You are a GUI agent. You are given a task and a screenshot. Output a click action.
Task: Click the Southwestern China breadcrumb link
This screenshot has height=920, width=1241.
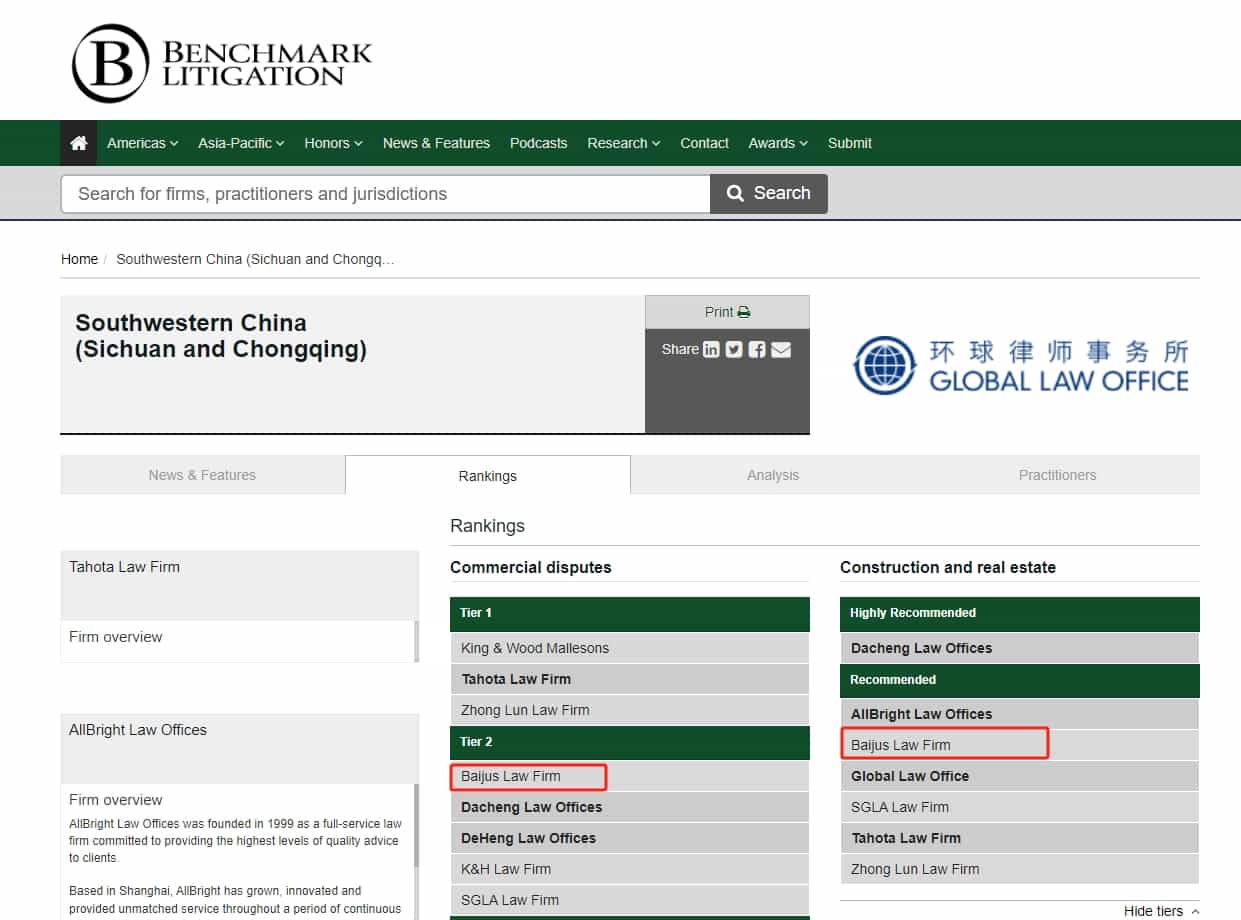255,259
